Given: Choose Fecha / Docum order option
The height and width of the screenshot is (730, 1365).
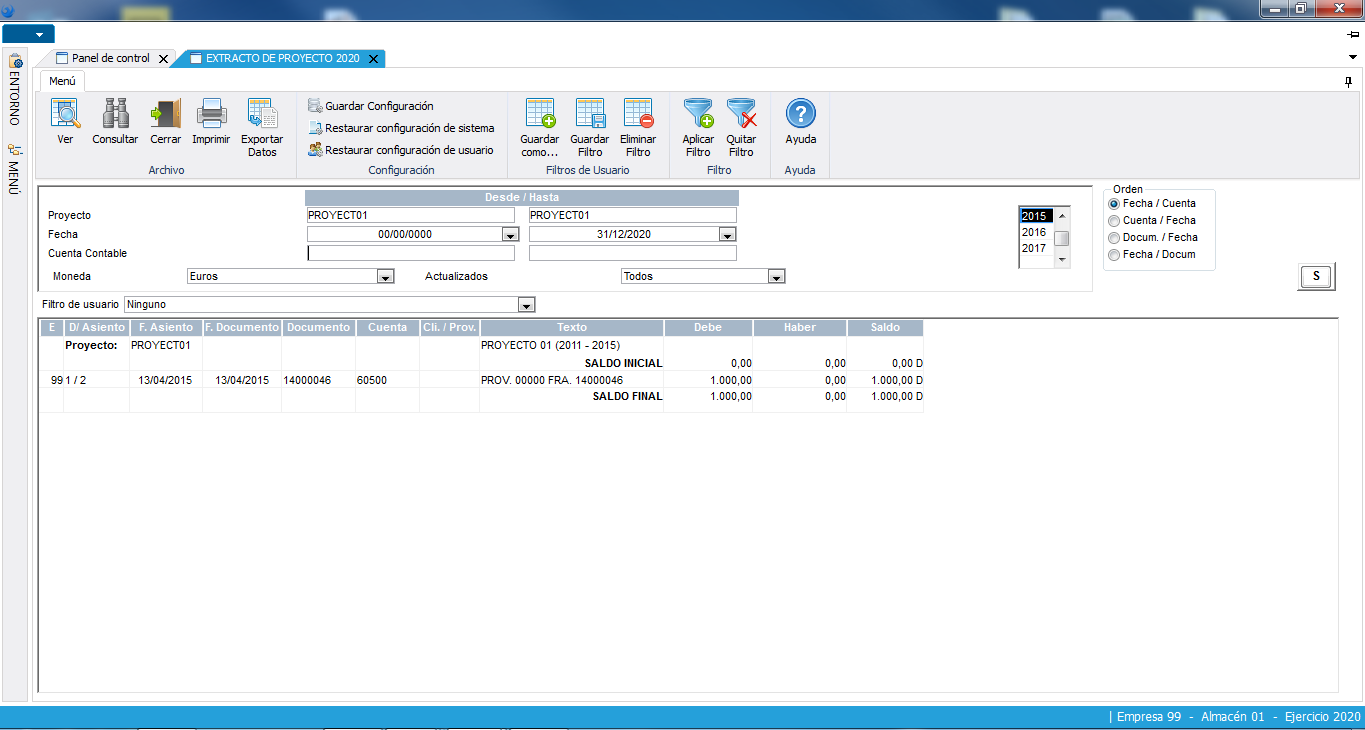Looking at the screenshot, I should [1114, 255].
